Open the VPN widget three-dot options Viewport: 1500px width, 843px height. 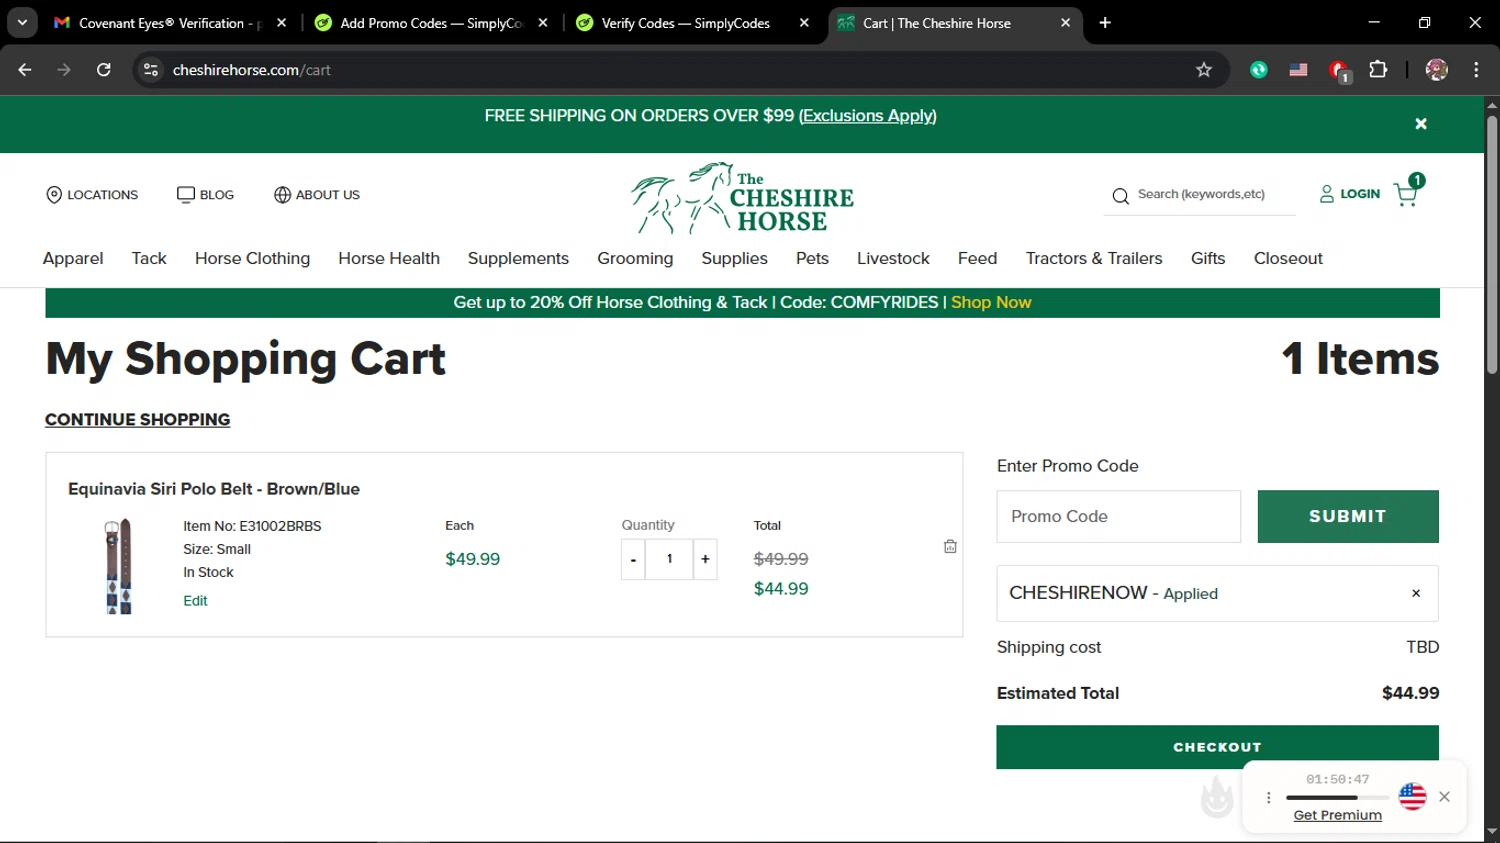pyautogui.click(x=1268, y=797)
